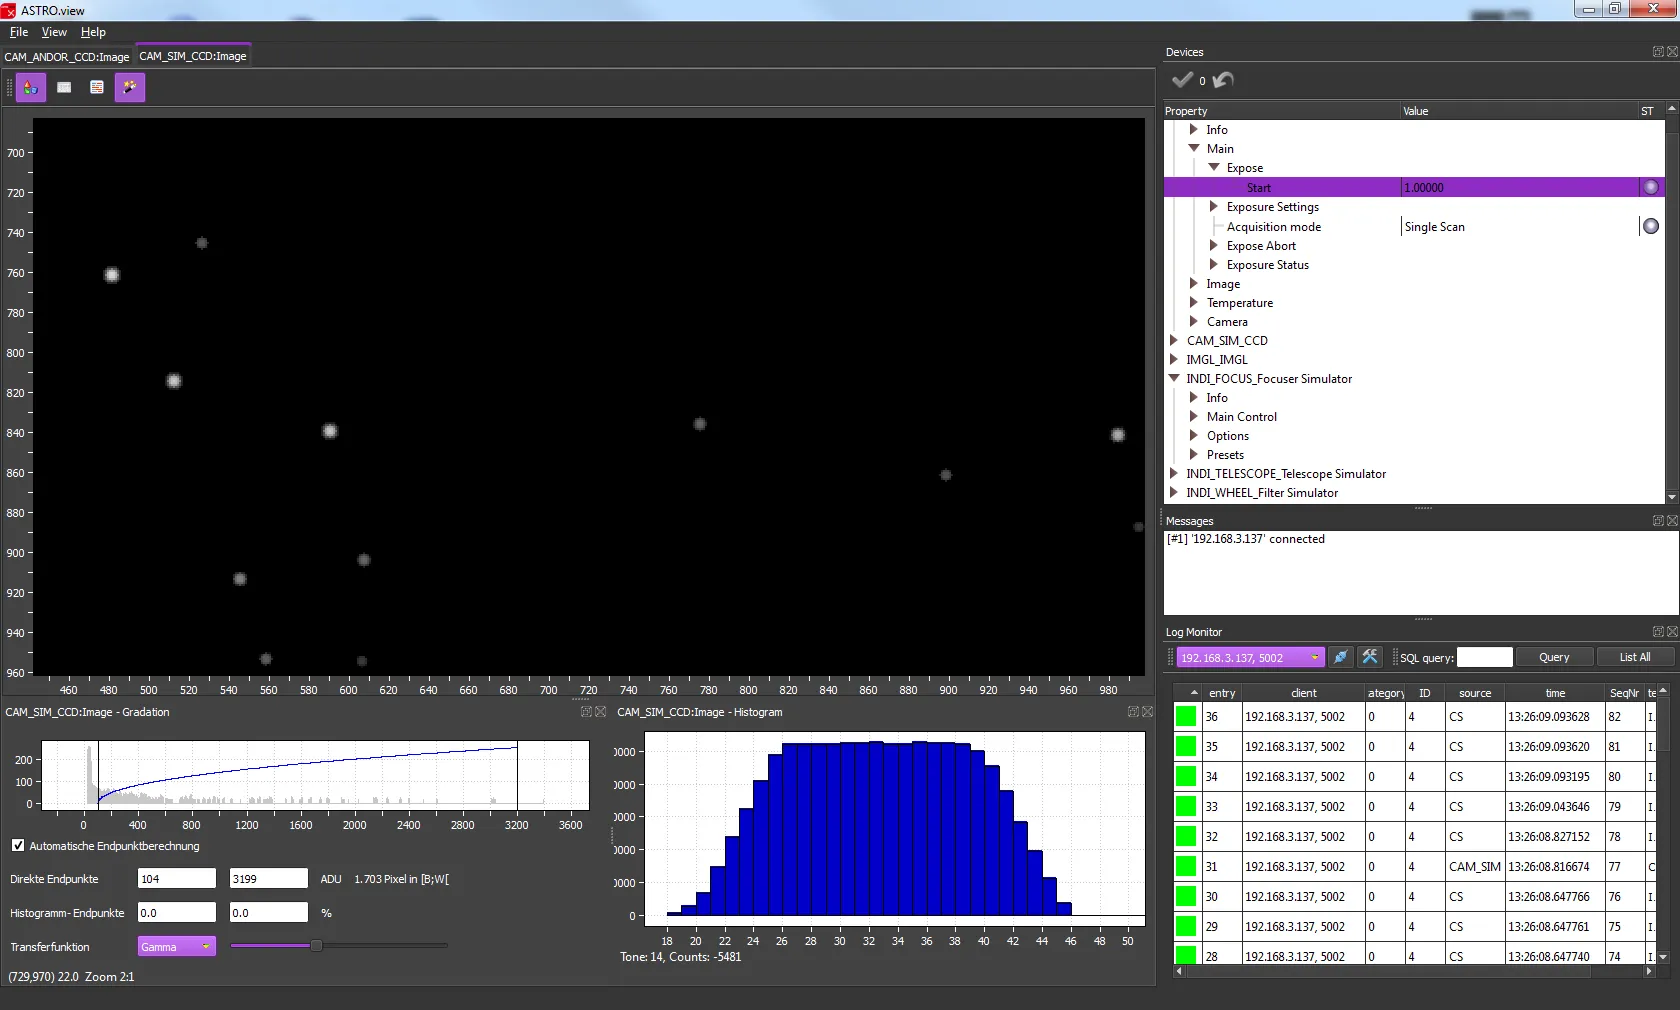Float the Devices panel
The height and width of the screenshot is (1010, 1680).
coord(1658,52)
